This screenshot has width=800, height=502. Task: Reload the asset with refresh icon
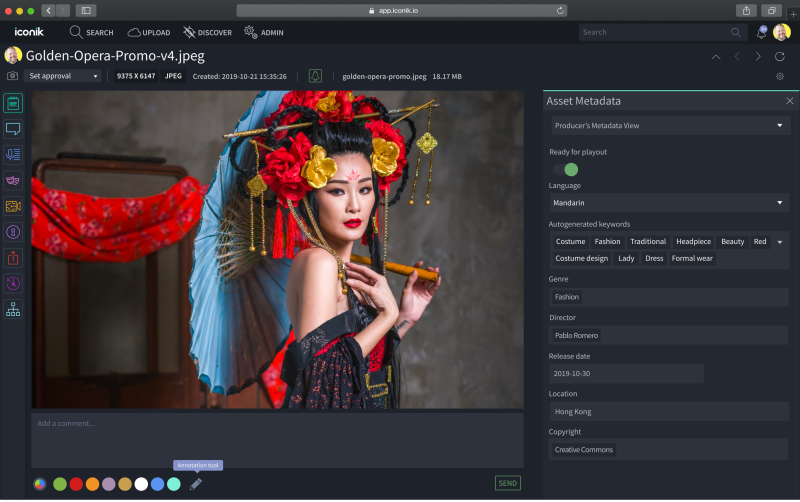(780, 57)
